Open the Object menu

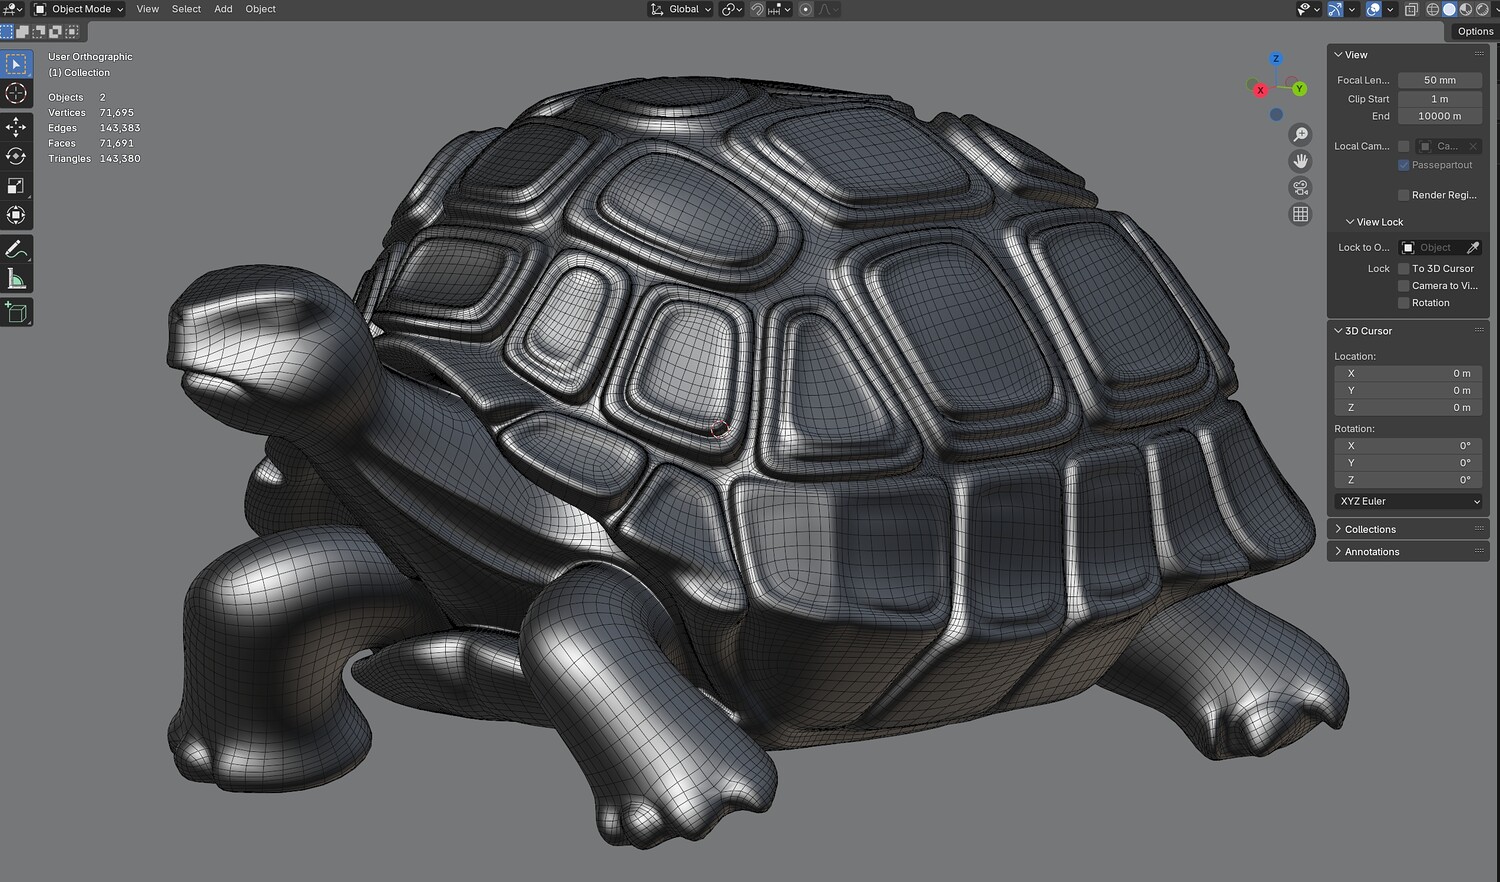click(x=261, y=9)
